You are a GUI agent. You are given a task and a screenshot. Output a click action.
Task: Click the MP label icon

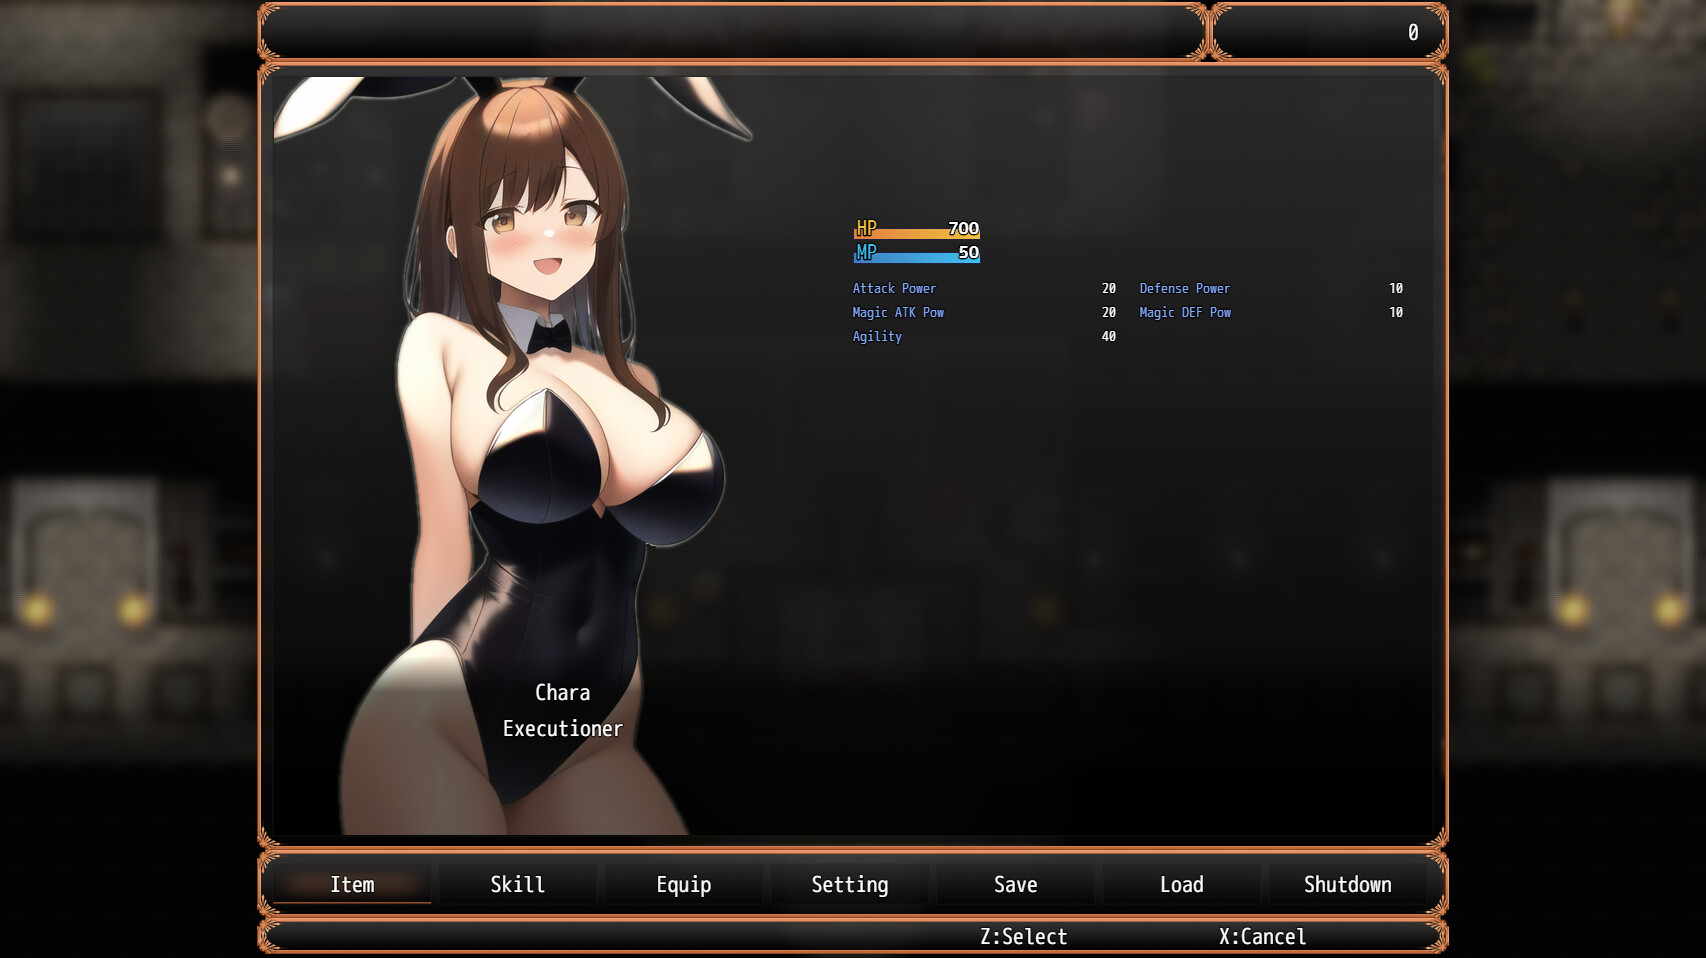pos(866,252)
